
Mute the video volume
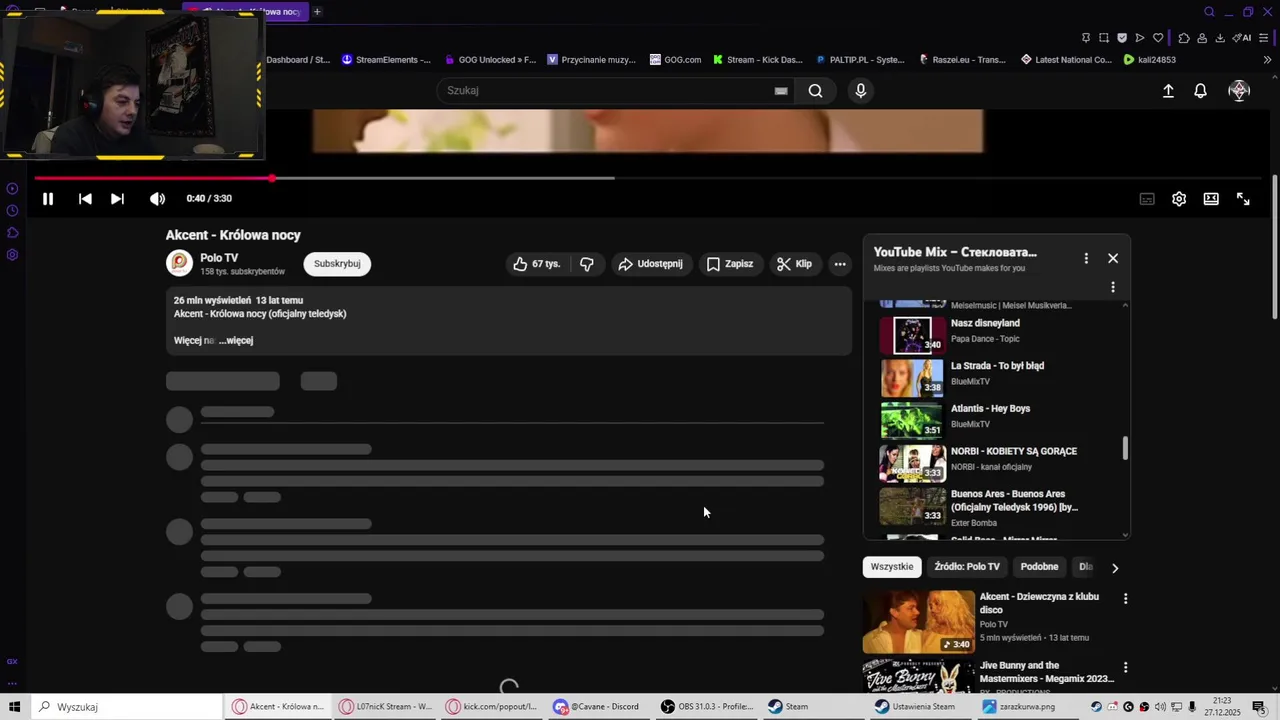pyautogui.click(x=157, y=199)
